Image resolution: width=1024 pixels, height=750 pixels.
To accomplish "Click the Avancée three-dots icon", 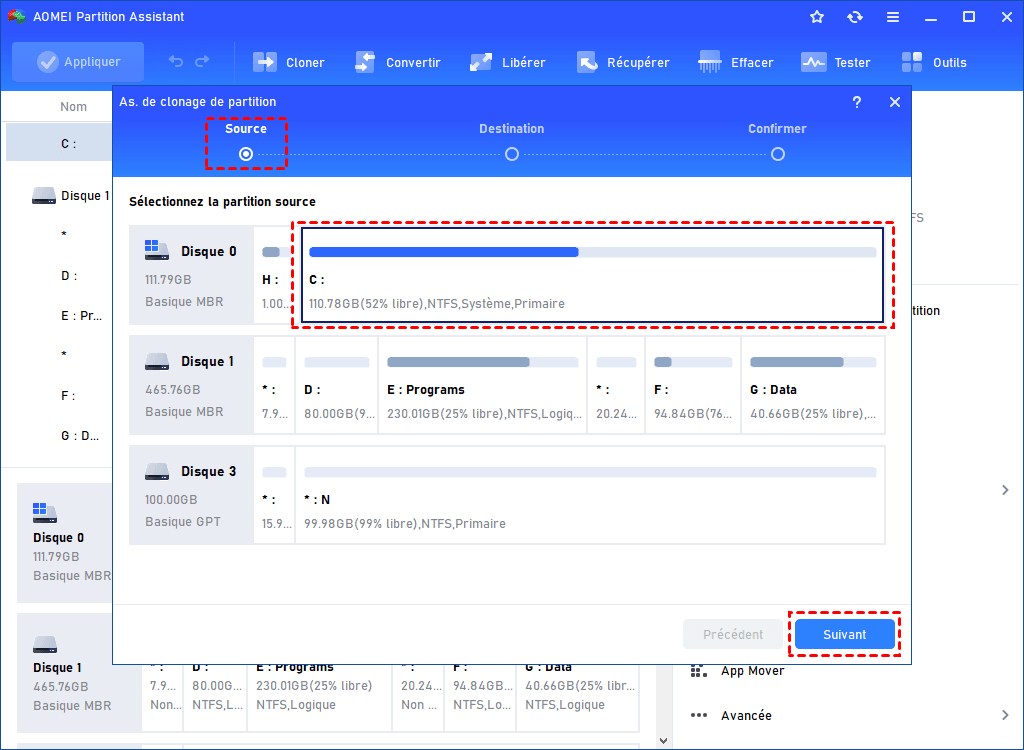I will click(x=699, y=715).
